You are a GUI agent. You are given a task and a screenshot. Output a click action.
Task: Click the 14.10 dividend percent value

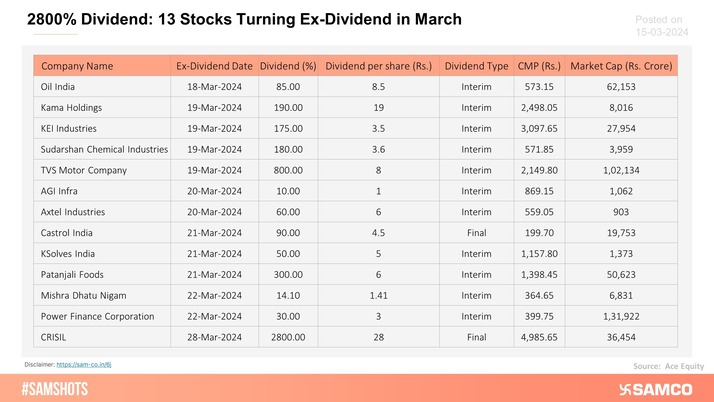288,295
